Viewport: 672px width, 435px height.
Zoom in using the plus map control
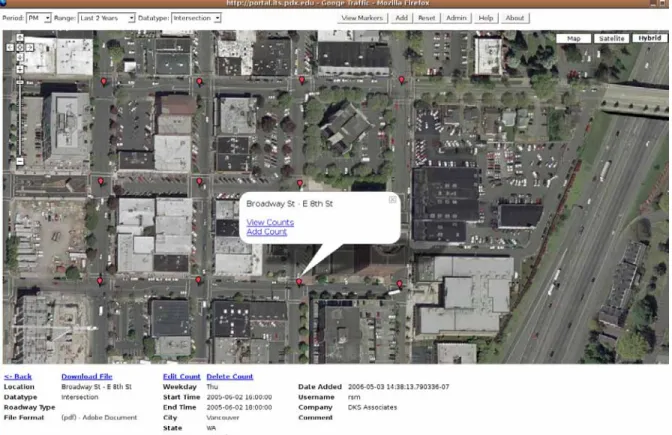pyautogui.click(x=20, y=69)
